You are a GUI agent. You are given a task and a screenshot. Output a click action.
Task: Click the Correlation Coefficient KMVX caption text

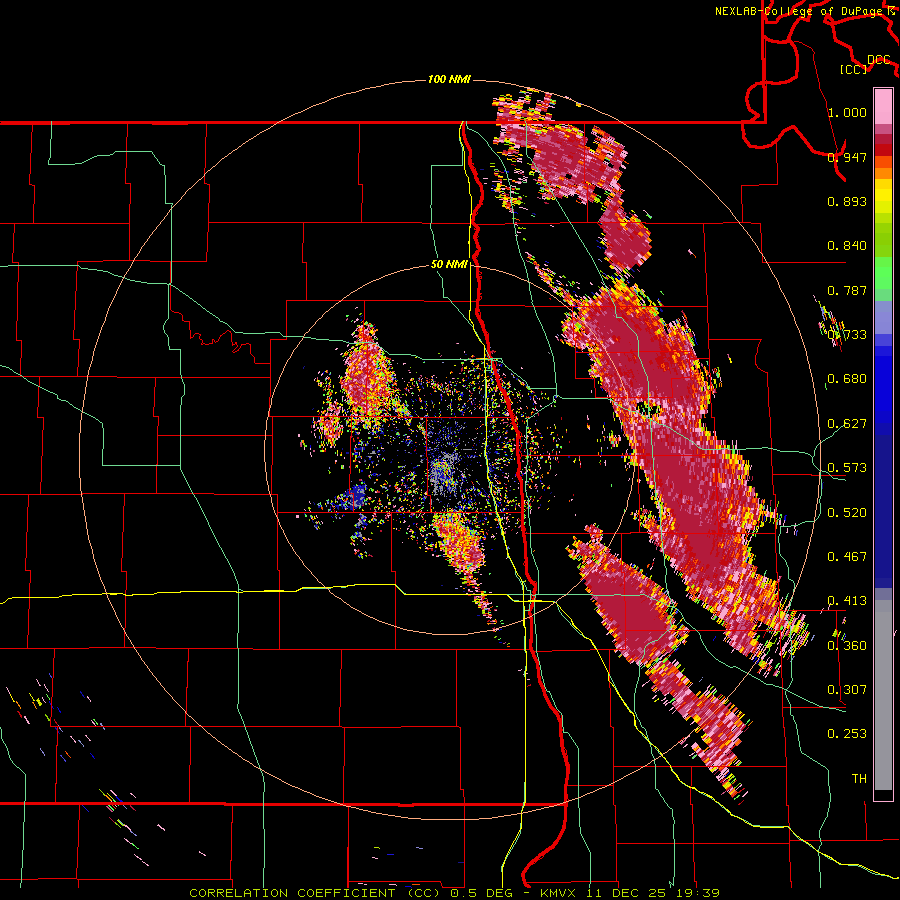tap(455, 893)
